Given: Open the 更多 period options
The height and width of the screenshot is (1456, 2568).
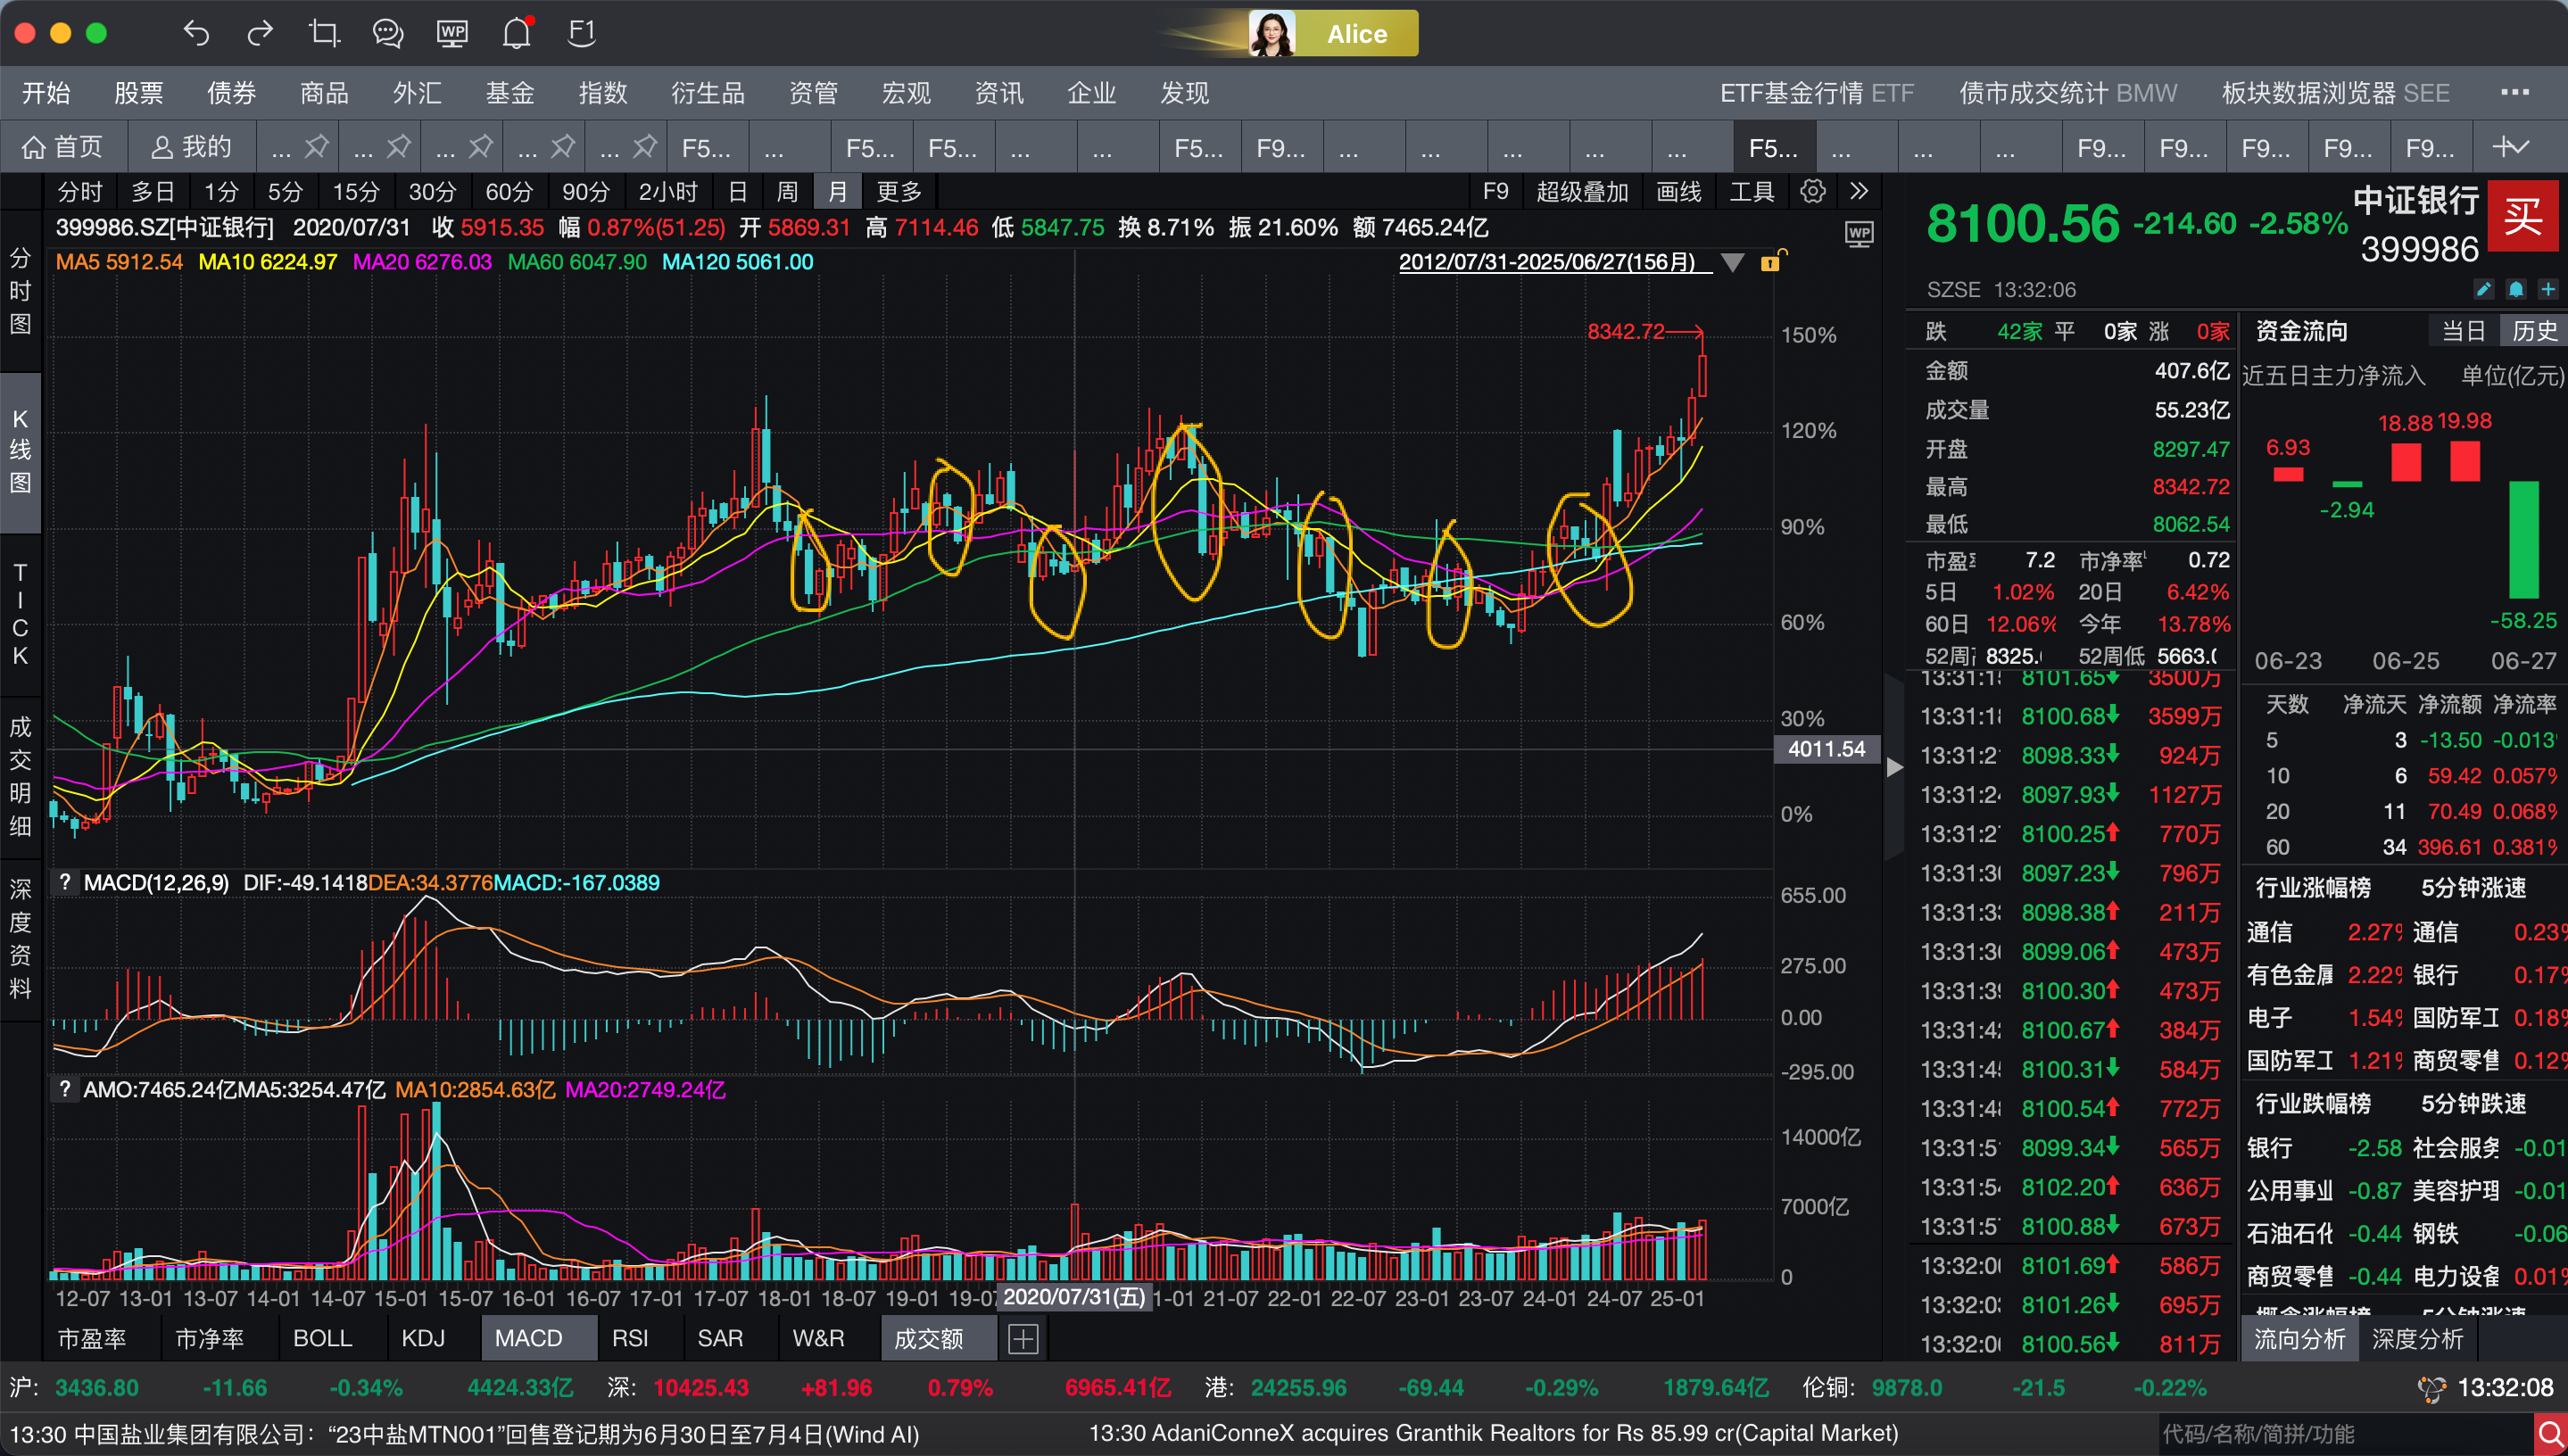Looking at the screenshot, I should pyautogui.click(x=898, y=191).
